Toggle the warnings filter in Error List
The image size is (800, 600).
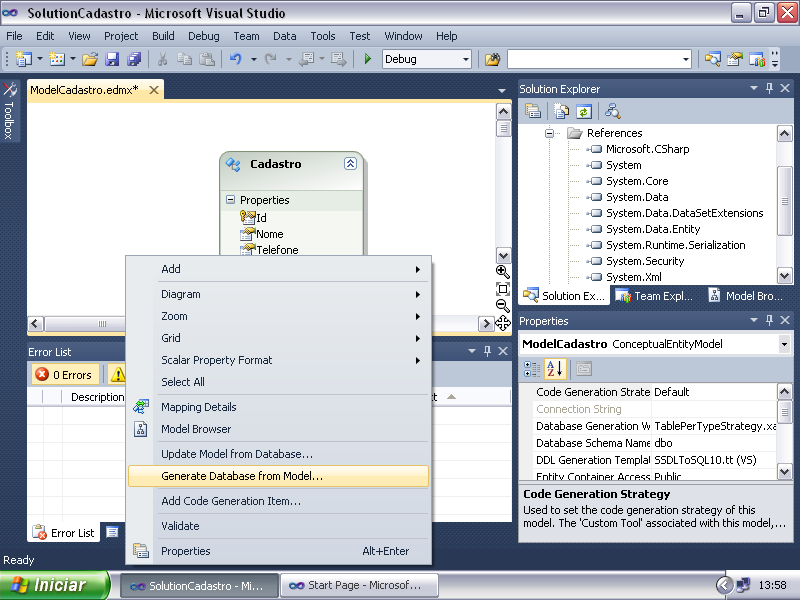click(117, 375)
